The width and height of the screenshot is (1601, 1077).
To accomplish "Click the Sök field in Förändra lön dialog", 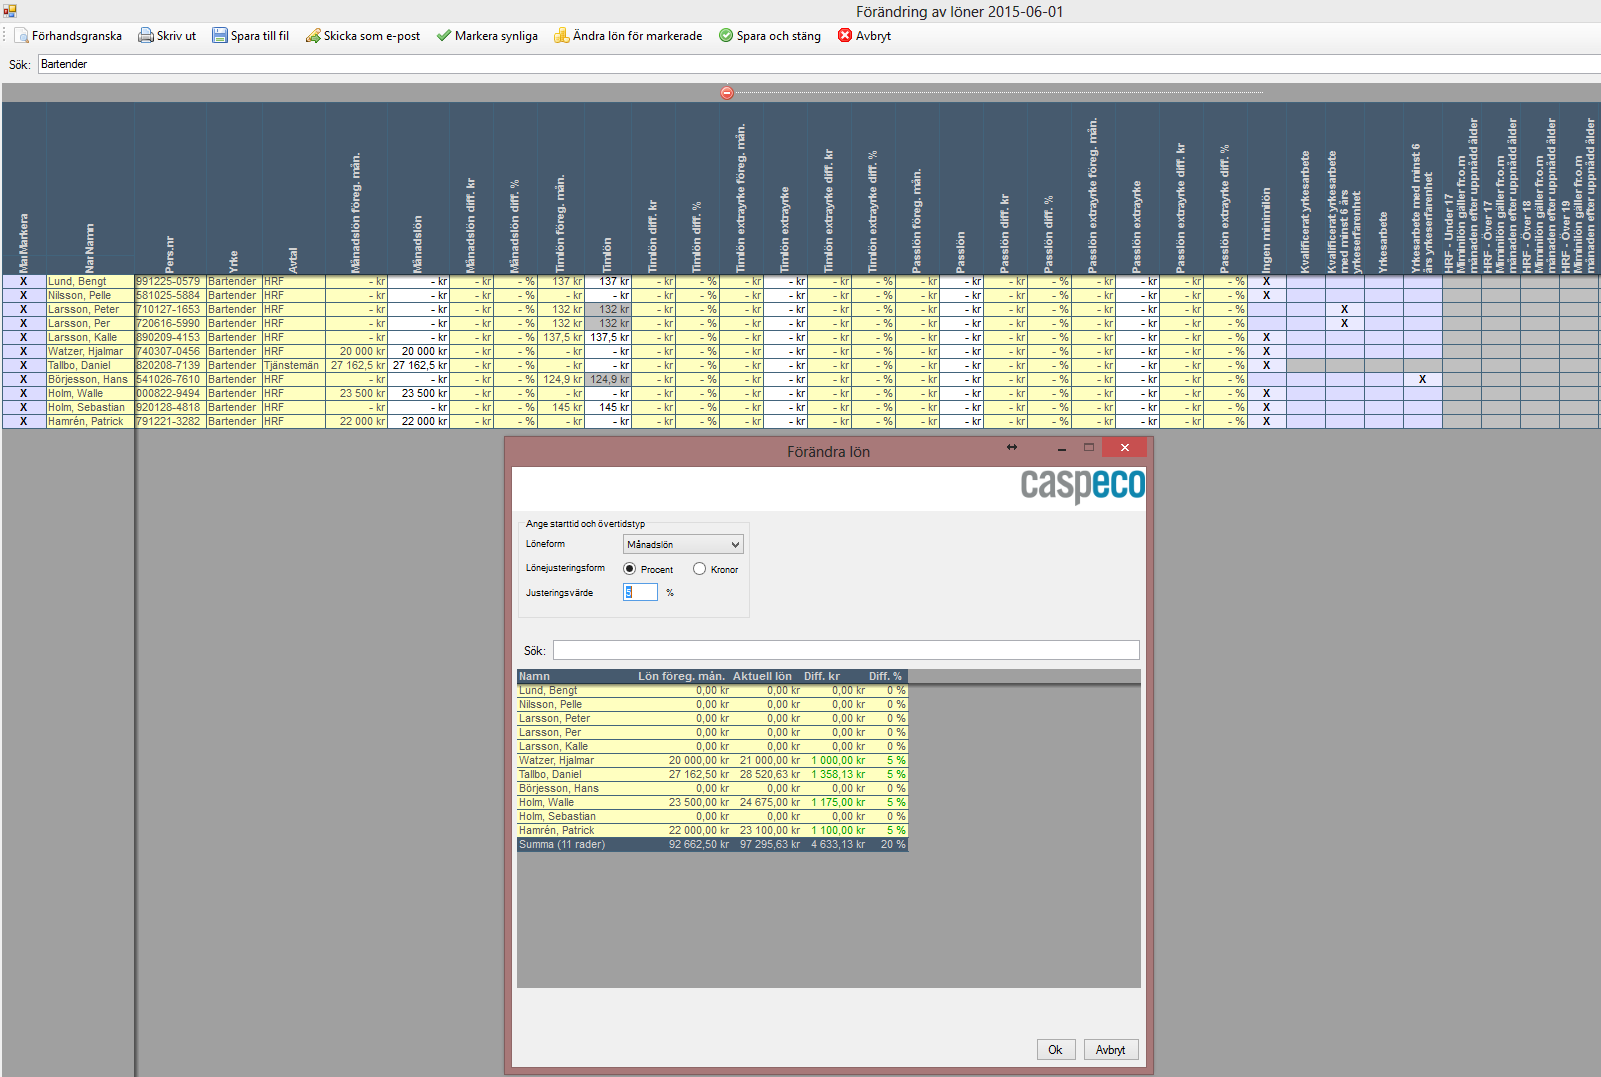I will 846,650.
